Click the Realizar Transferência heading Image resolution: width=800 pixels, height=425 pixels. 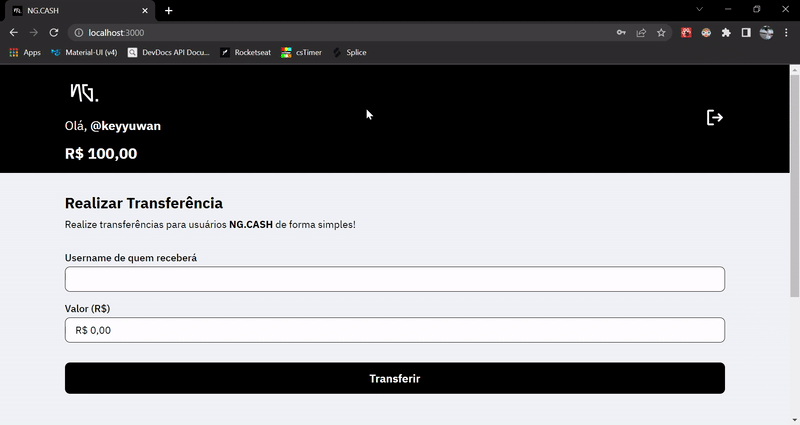tap(144, 203)
